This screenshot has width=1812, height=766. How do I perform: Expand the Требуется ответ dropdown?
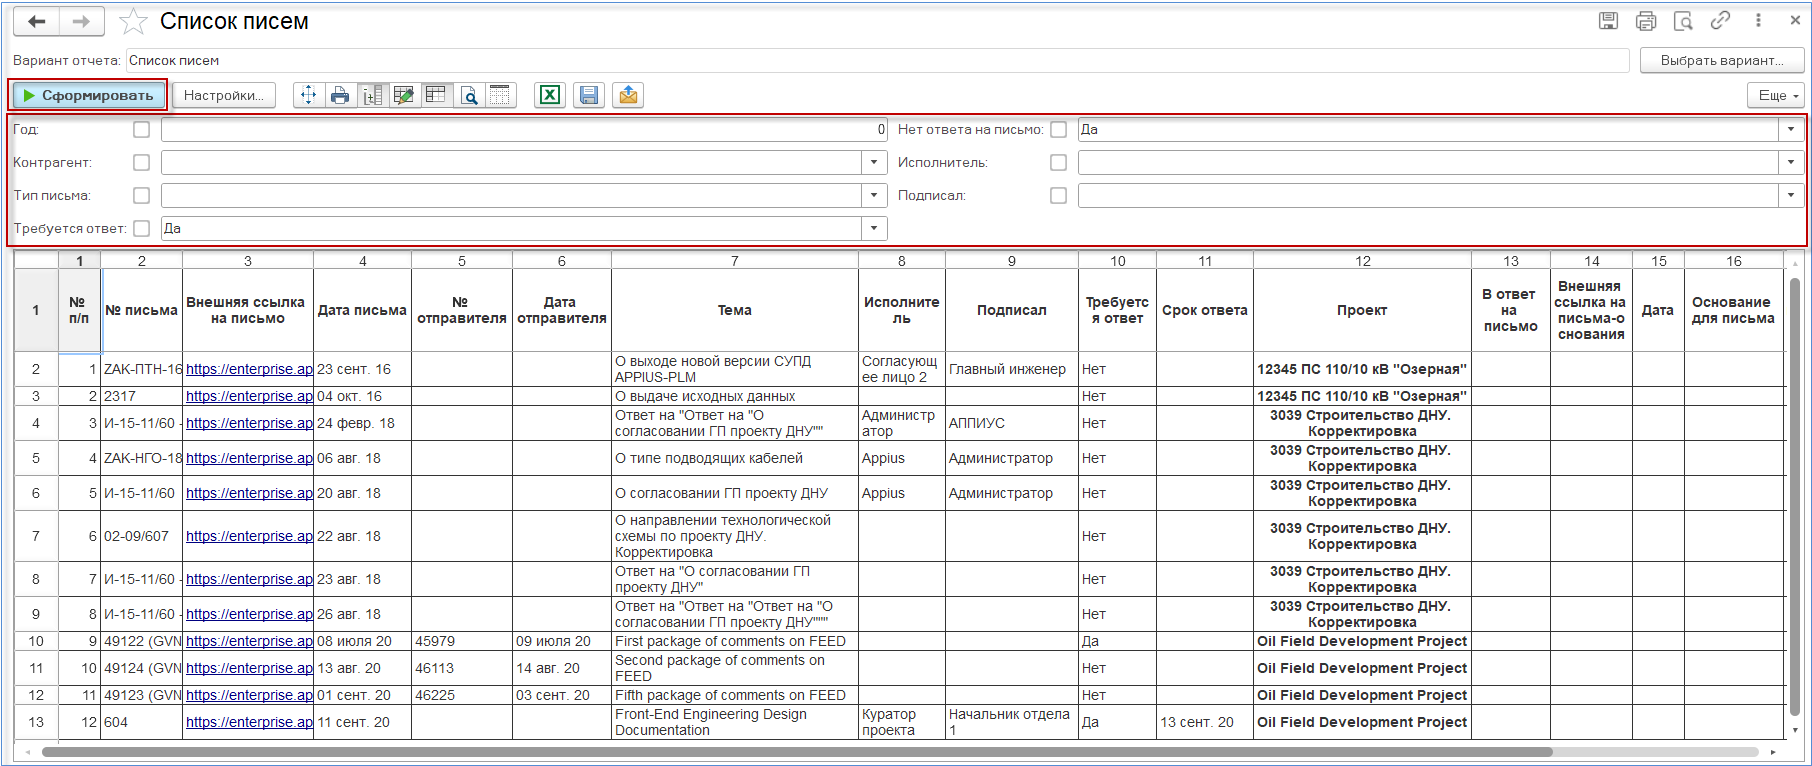(x=874, y=228)
